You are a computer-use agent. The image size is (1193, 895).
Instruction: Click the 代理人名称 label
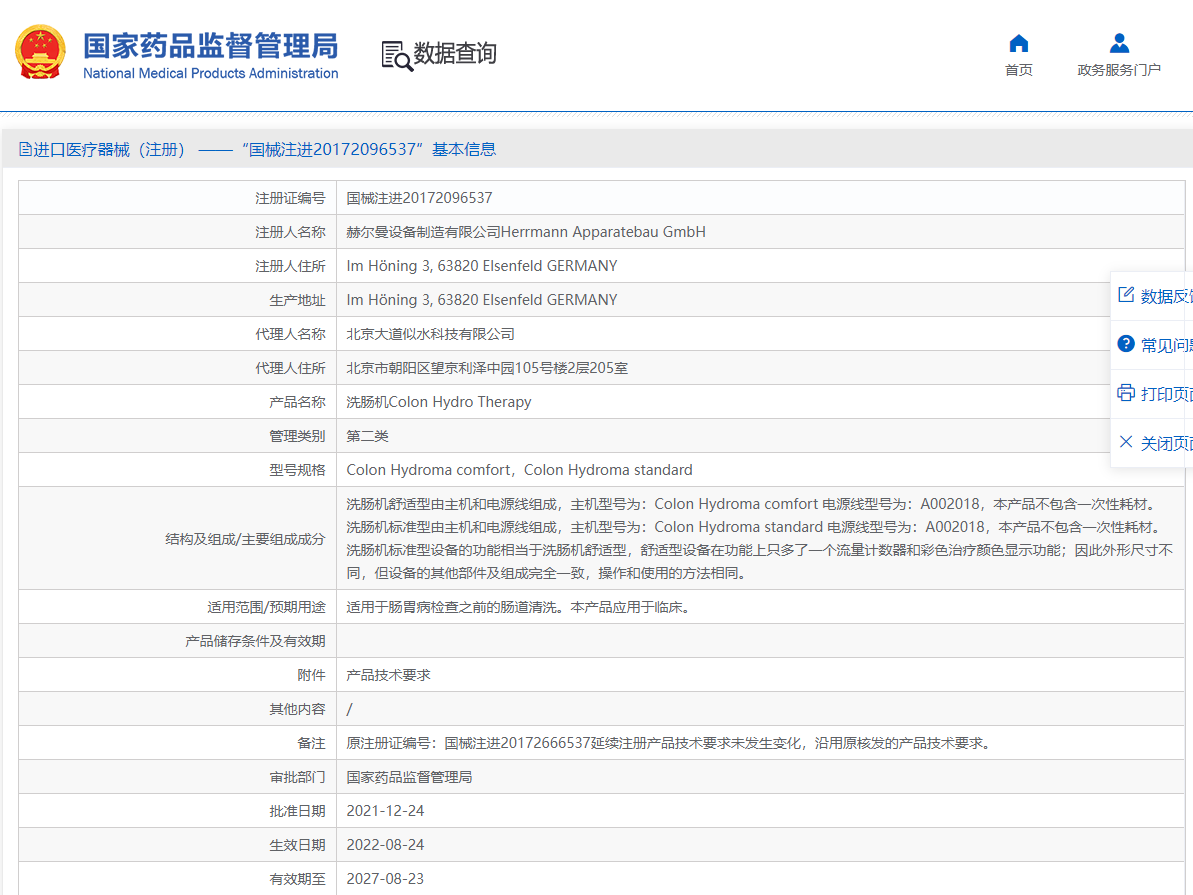[290, 334]
